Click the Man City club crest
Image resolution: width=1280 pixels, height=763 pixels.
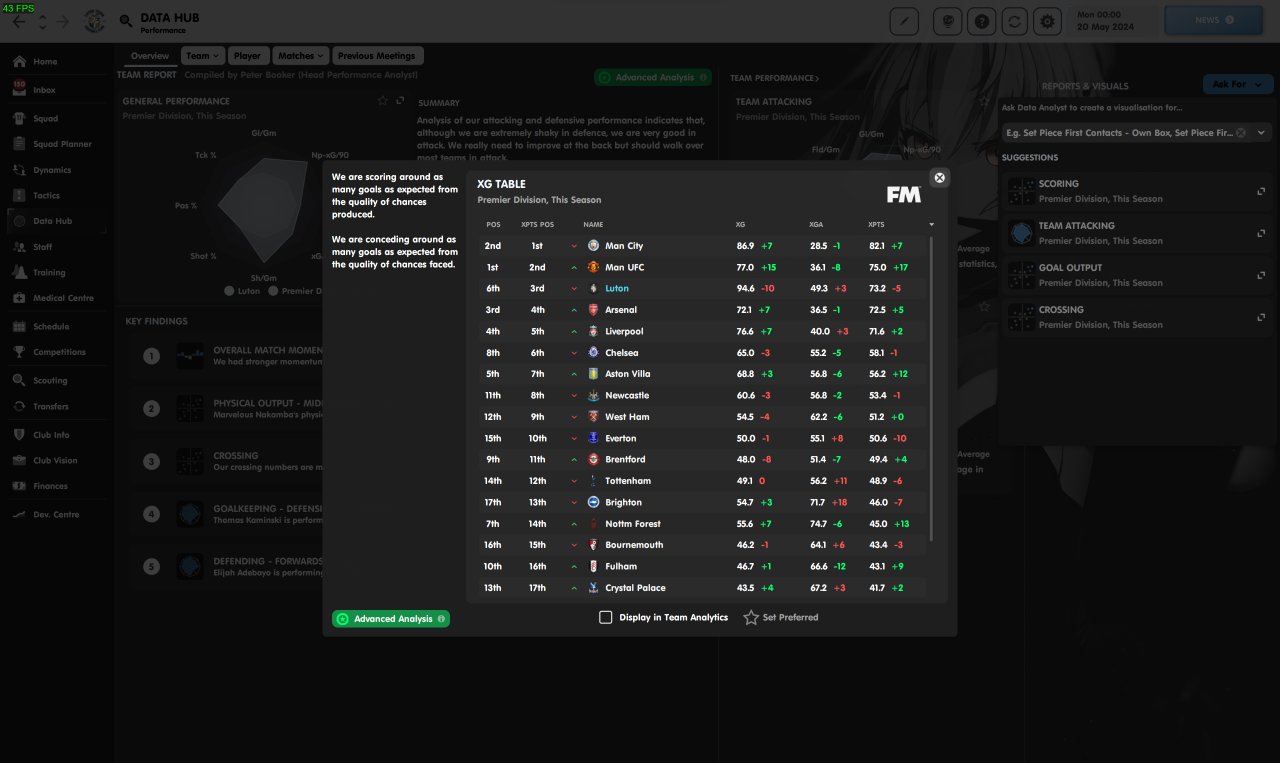coord(594,246)
